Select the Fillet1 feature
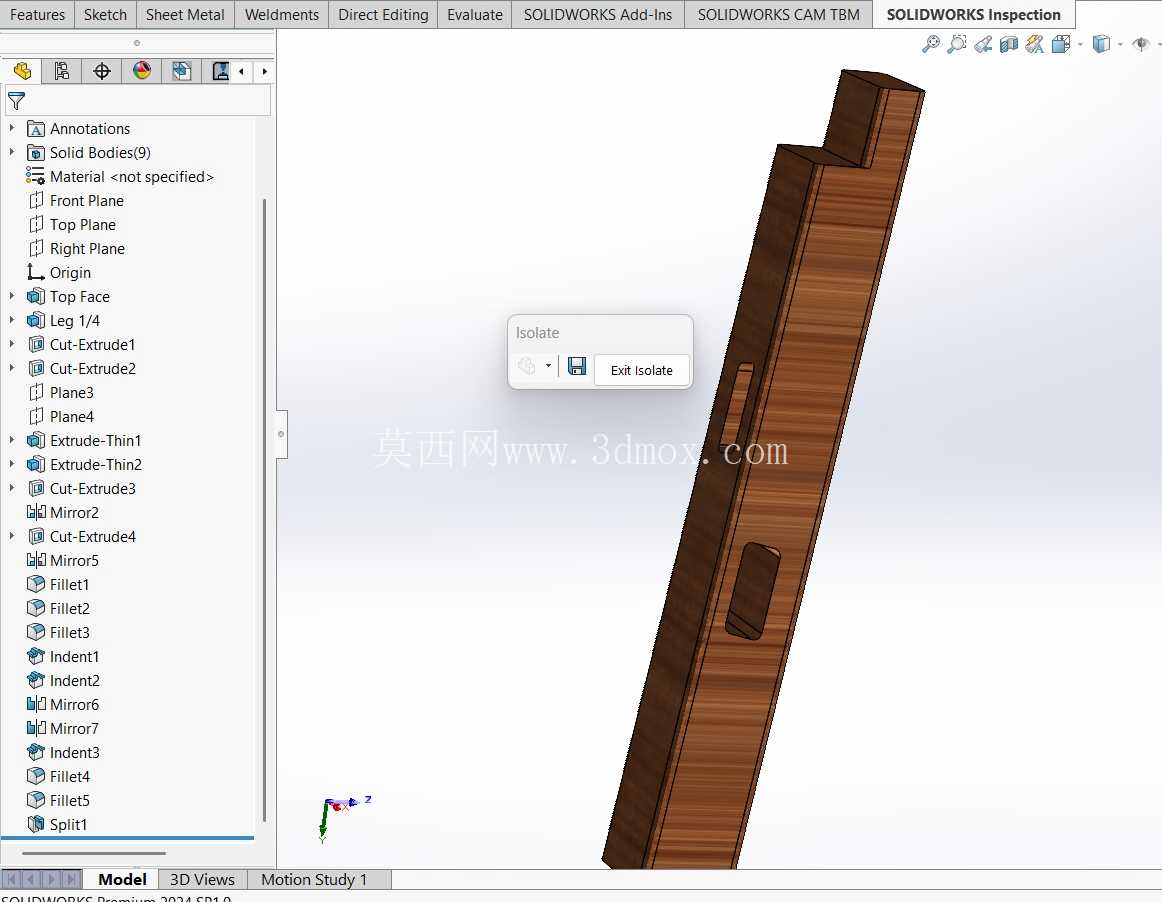 59,584
